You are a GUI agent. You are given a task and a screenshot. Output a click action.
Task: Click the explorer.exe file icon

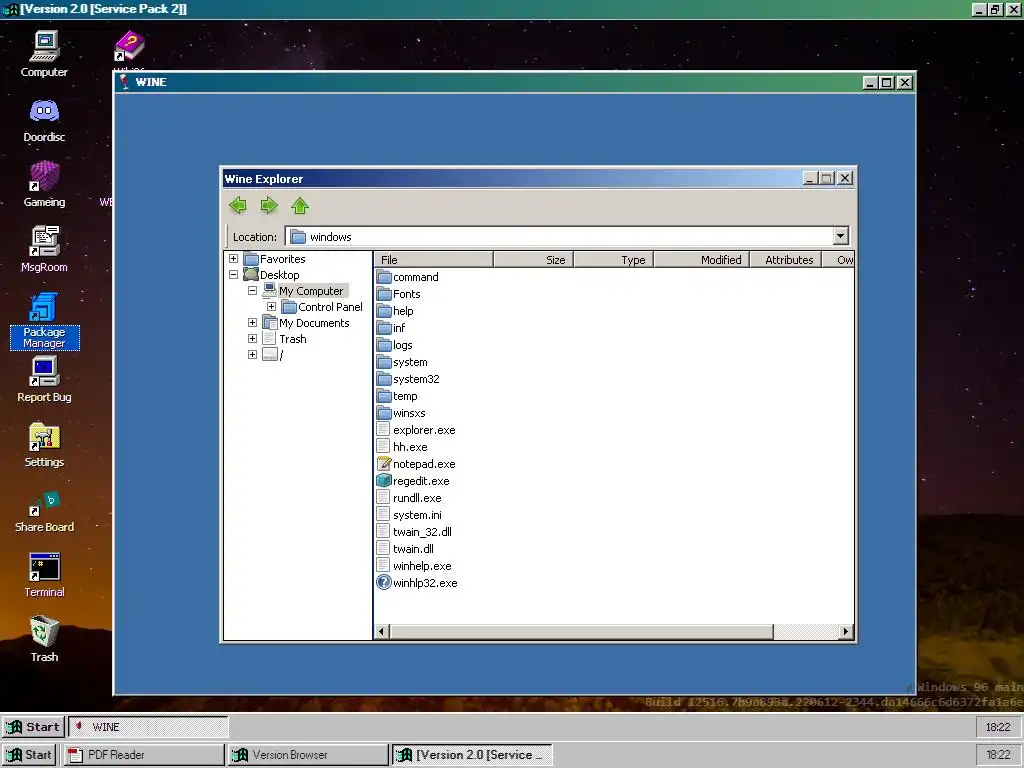pyautogui.click(x=384, y=430)
